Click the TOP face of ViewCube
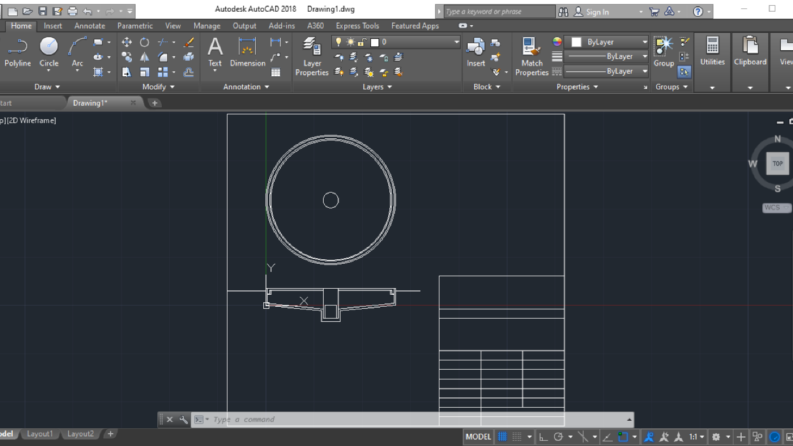 pyautogui.click(x=777, y=163)
